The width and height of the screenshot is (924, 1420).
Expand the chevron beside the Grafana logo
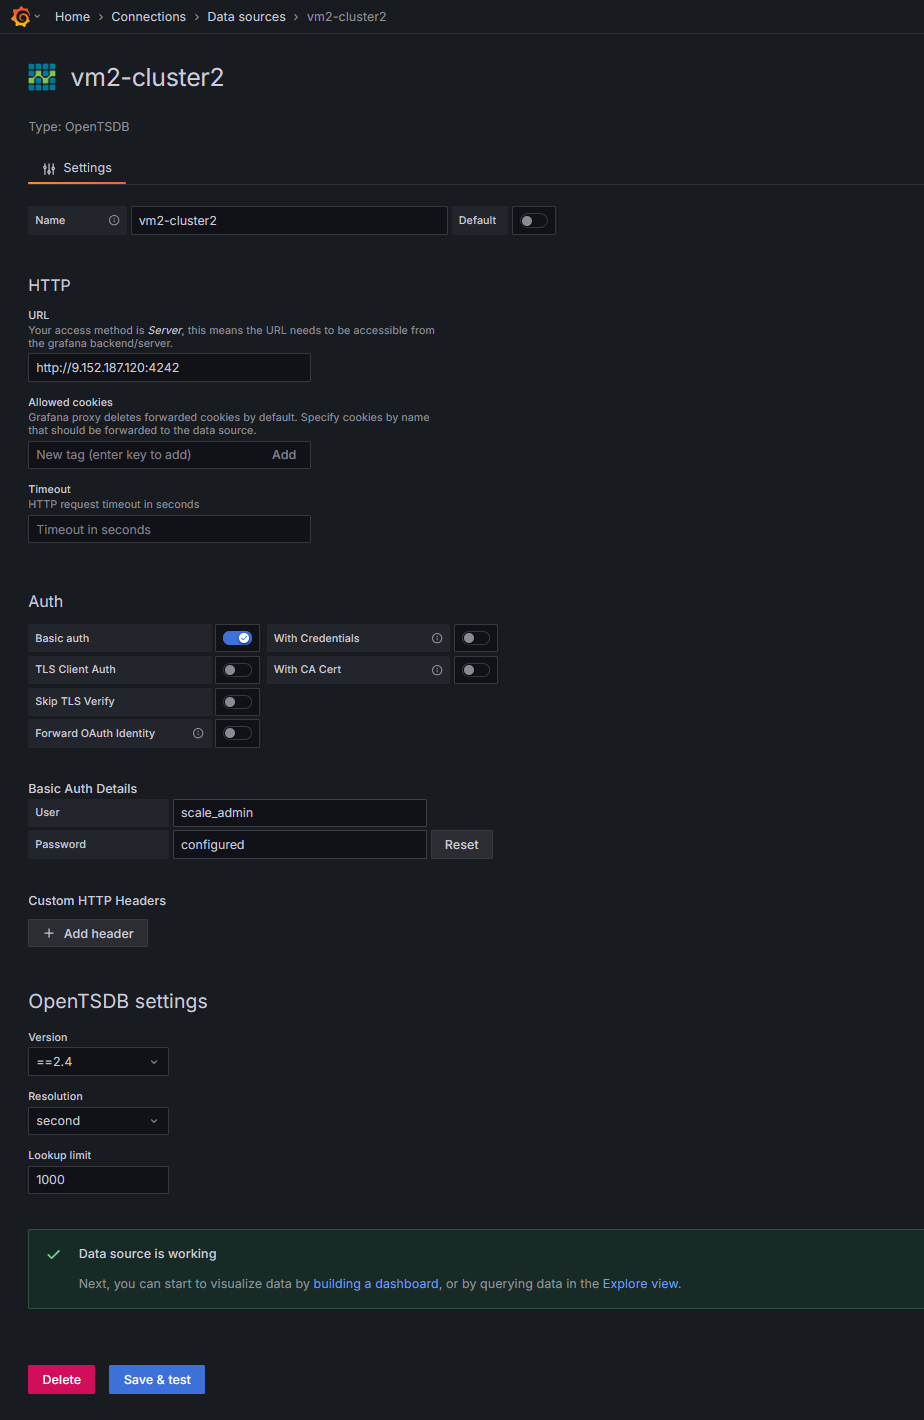[x=38, y=17]
